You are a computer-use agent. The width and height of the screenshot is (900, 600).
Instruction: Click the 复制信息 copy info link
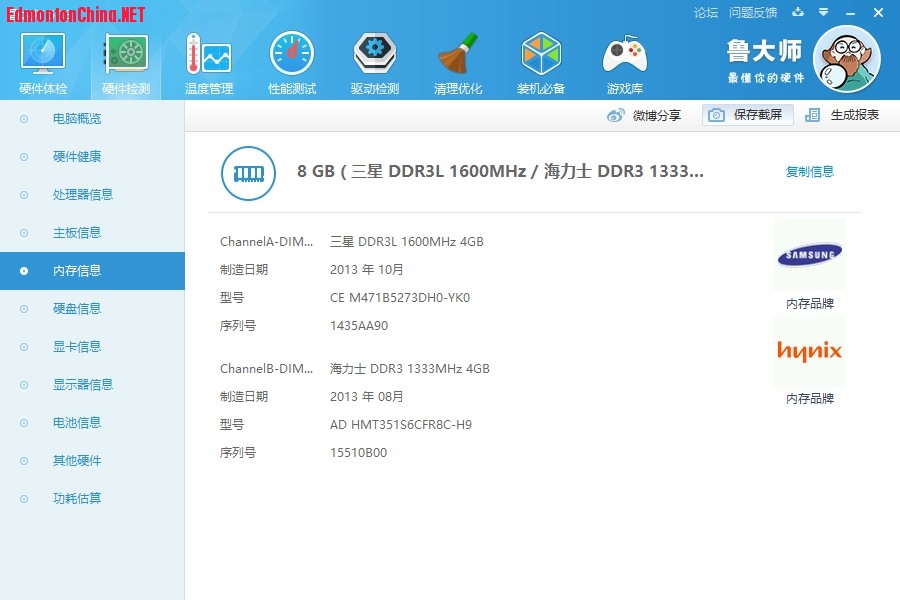[x=809, y=172]
